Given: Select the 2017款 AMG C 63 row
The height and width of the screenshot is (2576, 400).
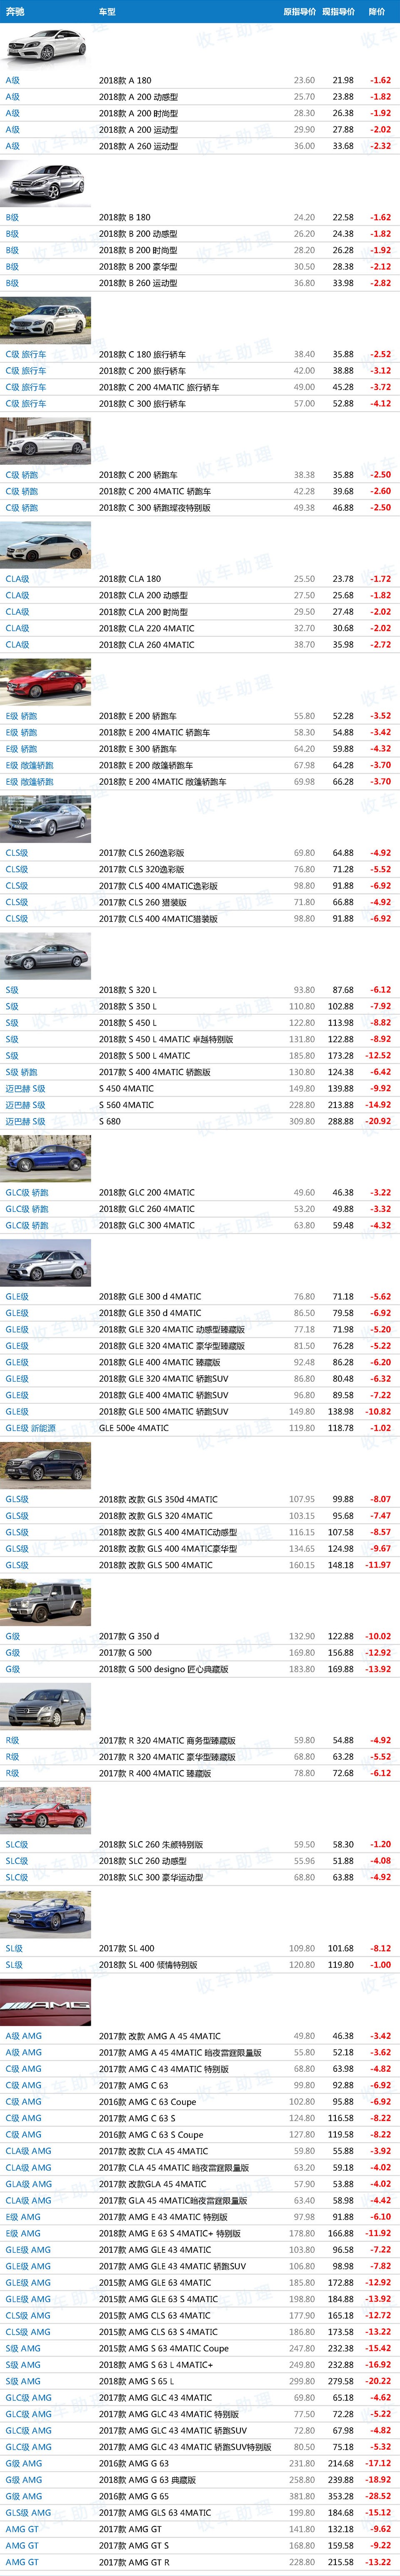Looking at the screenshot, I should tap(200, 2085).
